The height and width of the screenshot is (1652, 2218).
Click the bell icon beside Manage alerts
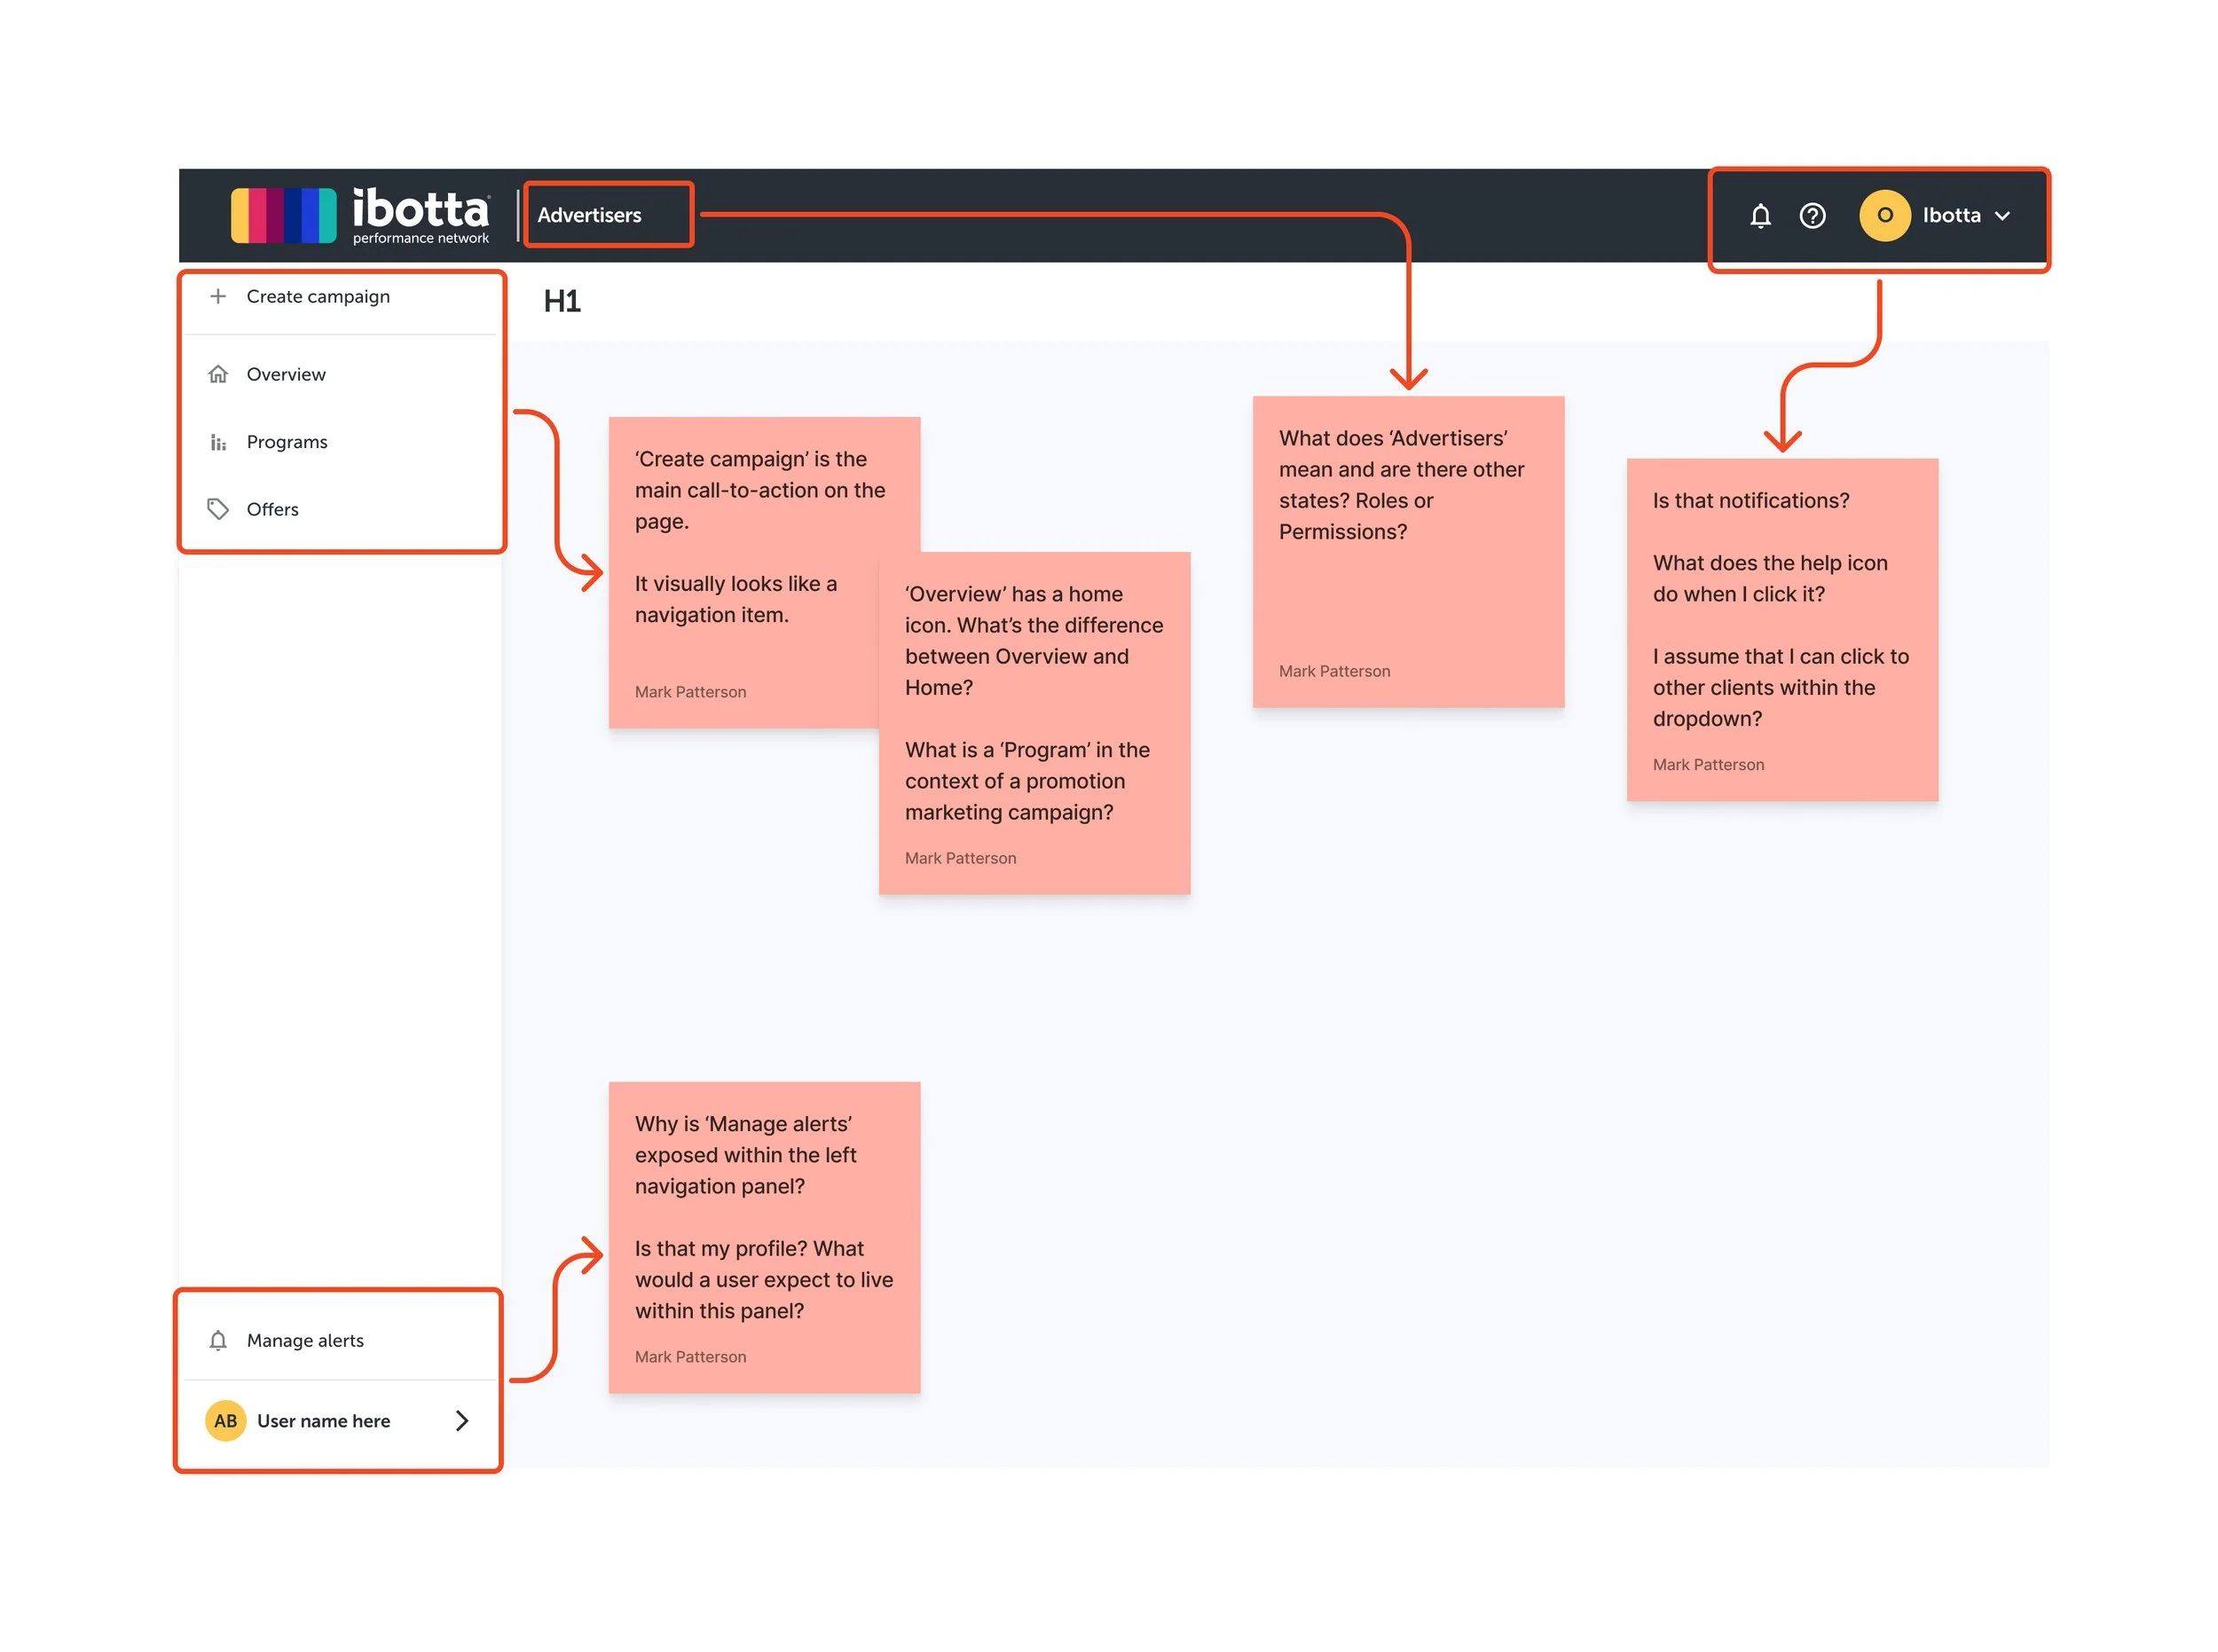coord(218,1340)
